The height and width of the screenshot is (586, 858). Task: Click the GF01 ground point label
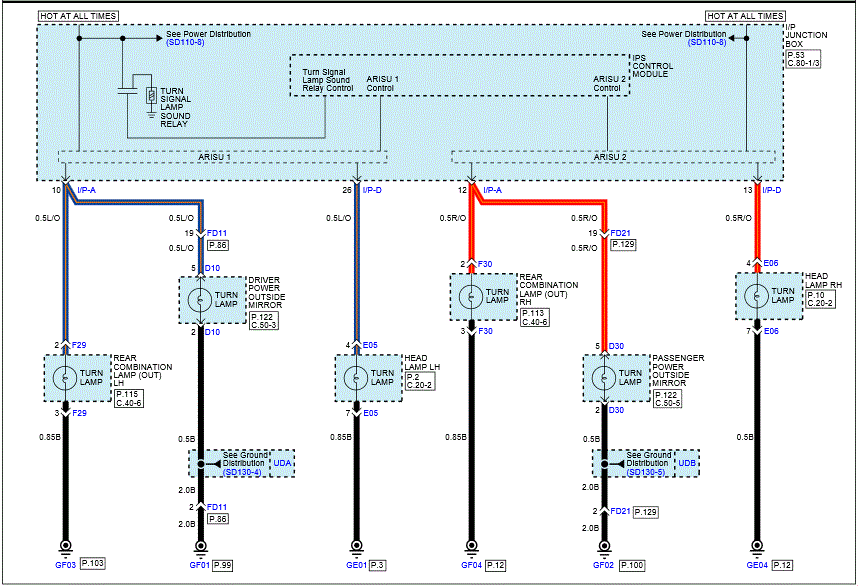click(x=200, y=565)
